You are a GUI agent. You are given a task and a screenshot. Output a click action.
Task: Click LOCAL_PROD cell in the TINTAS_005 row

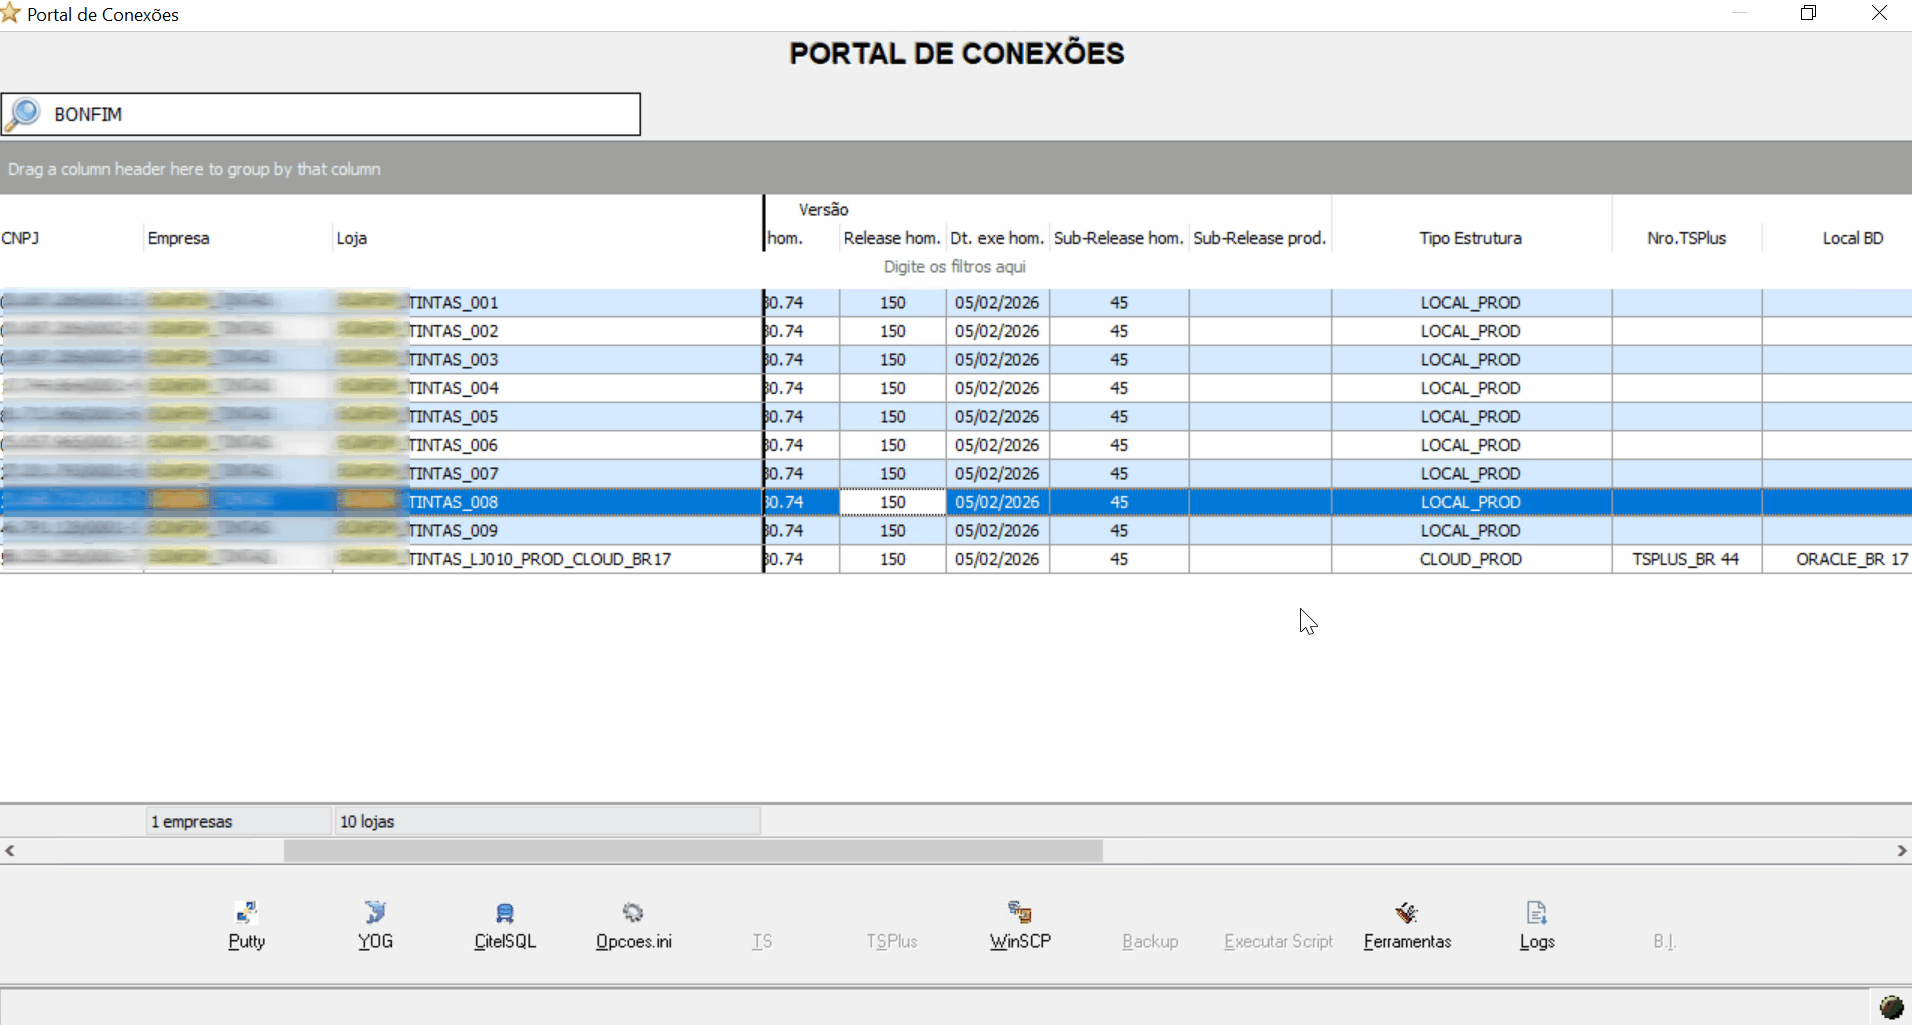(1470, 416)
